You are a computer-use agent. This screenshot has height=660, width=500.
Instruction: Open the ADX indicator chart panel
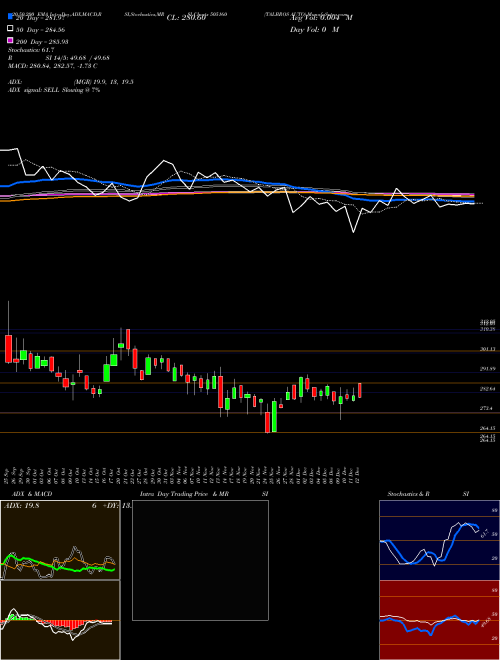tap(60, 540)
